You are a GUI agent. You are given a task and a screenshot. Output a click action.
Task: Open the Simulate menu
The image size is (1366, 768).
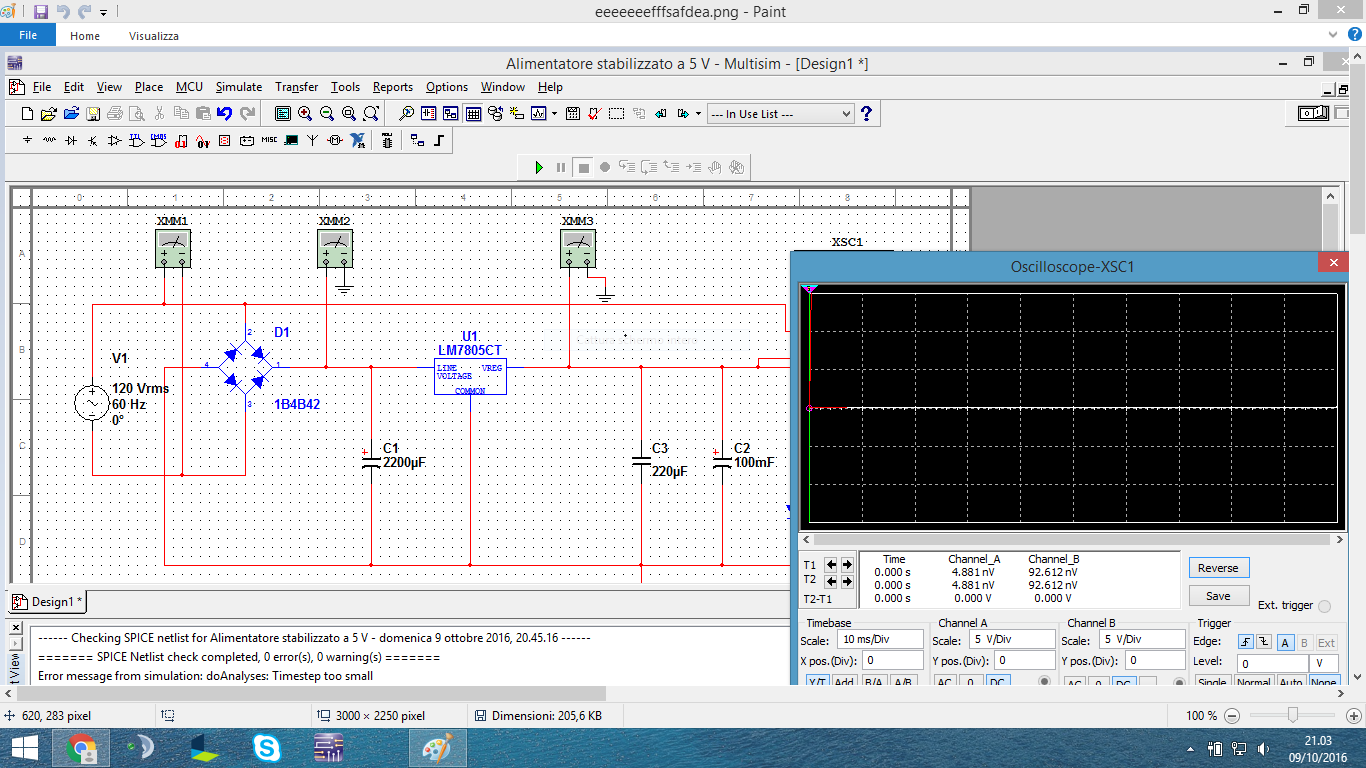[x=239, y=87]
